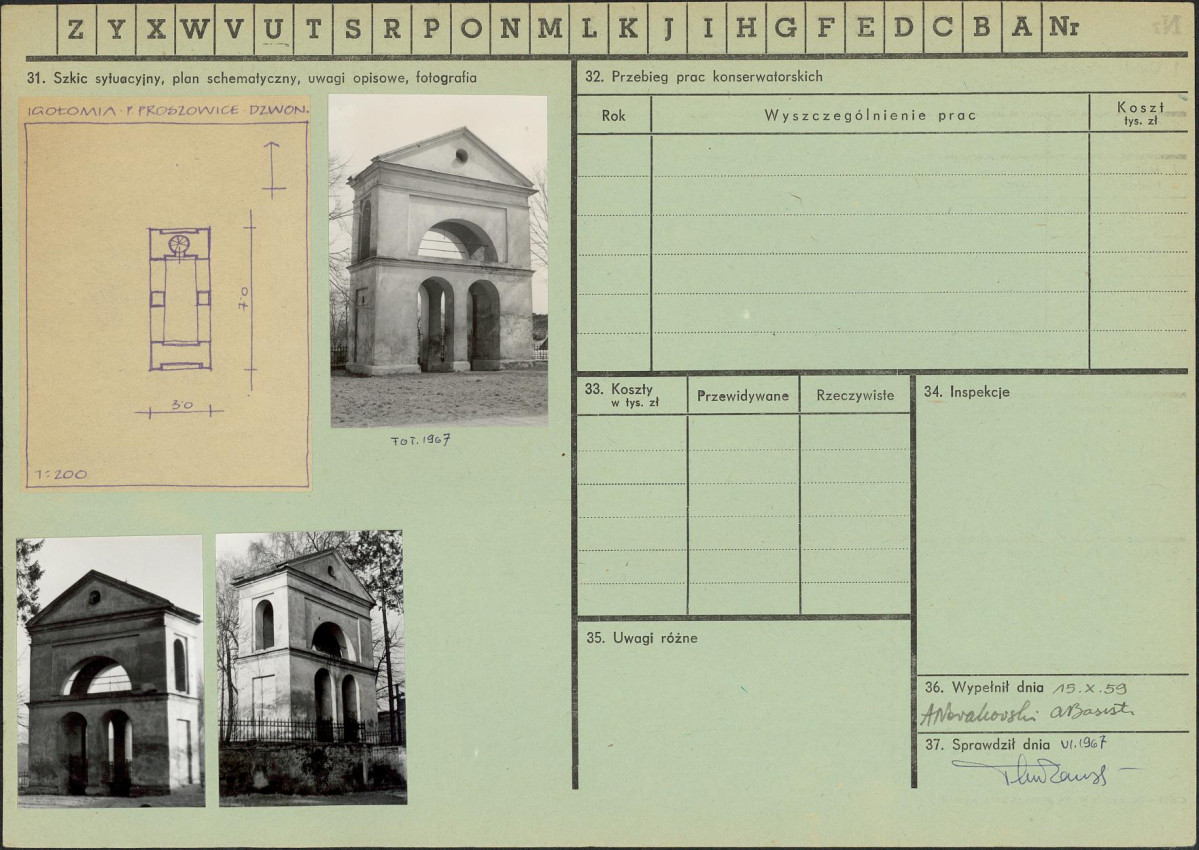
Task: Select the Przewidywane column header
Action: coord(742,396)
